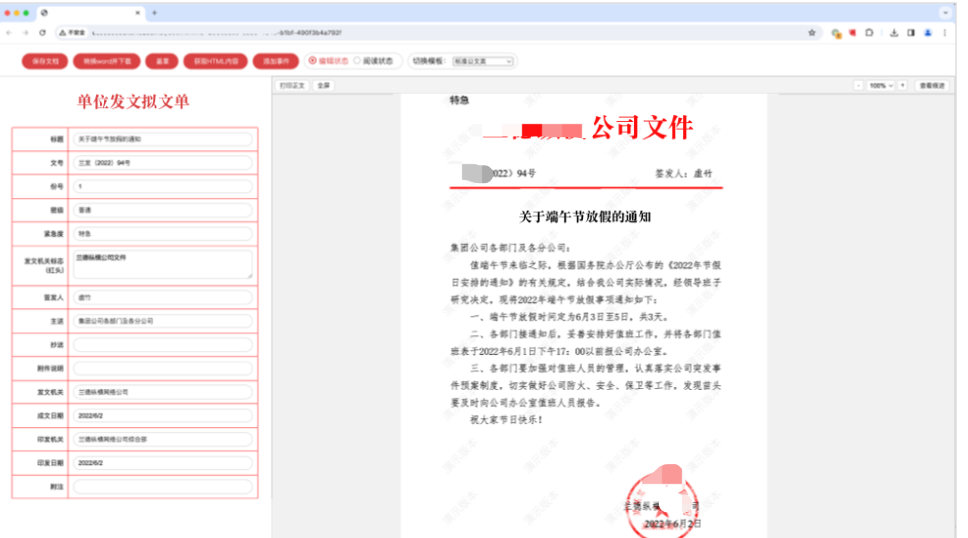
Task: Click the 签发人 signer input field
Action: click(x=163, y=297)
